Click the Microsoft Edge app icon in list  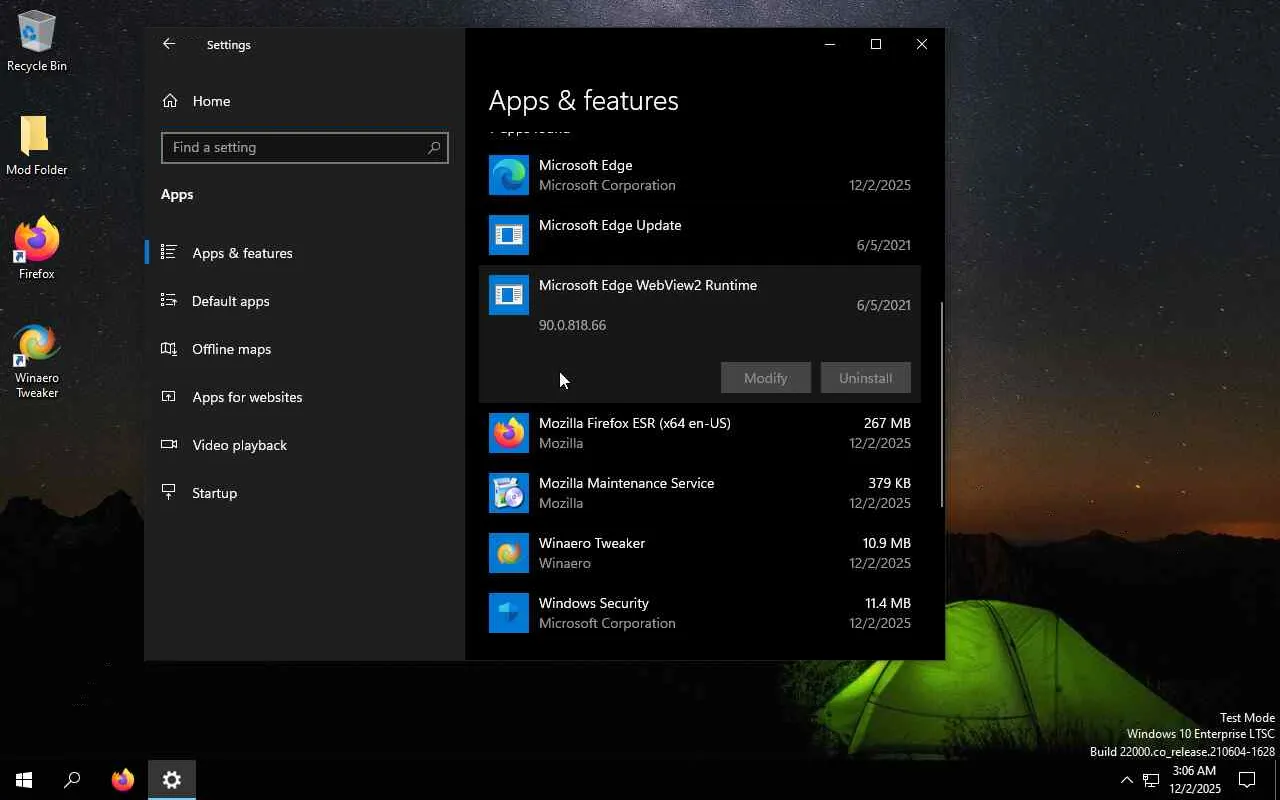click(508, 175)
